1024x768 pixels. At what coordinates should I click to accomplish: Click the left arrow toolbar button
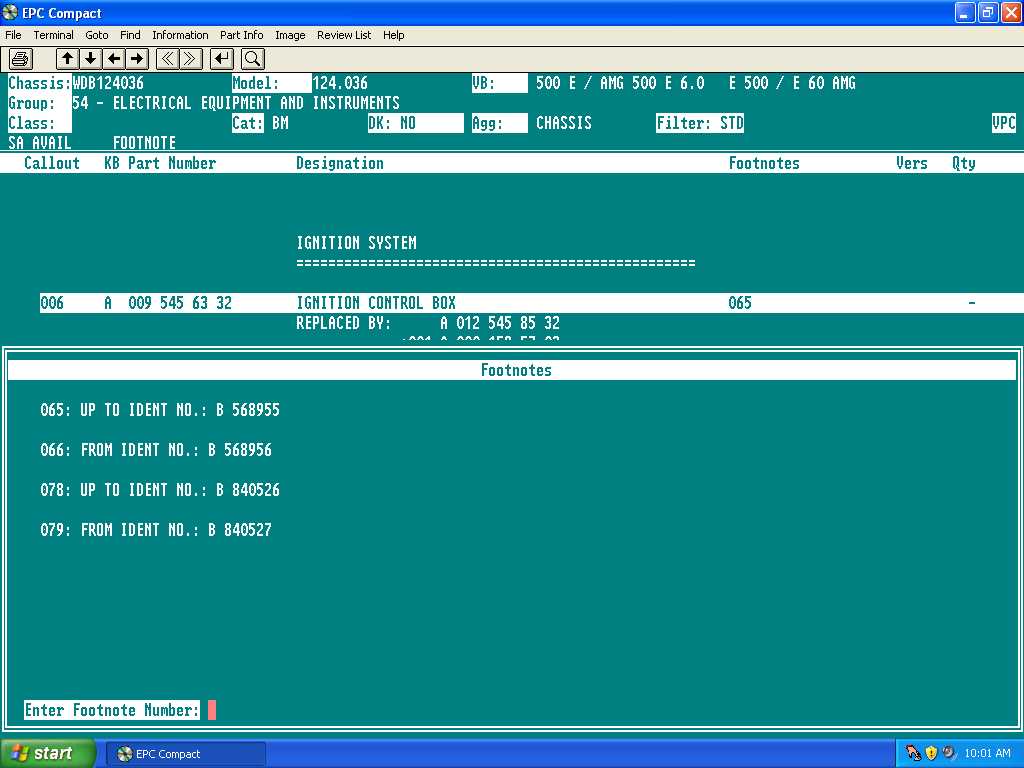pyautogui.click(x=115, y=59)
